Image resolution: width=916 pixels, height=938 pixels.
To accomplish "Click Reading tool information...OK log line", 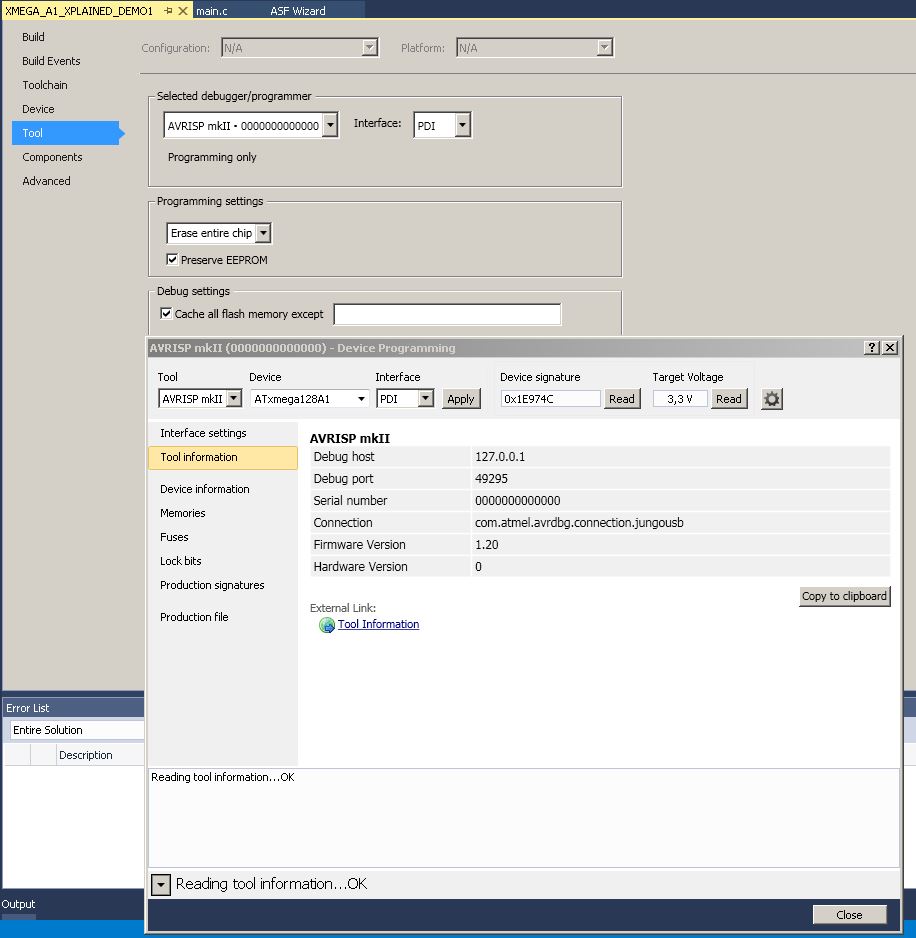I will point(223,777).
